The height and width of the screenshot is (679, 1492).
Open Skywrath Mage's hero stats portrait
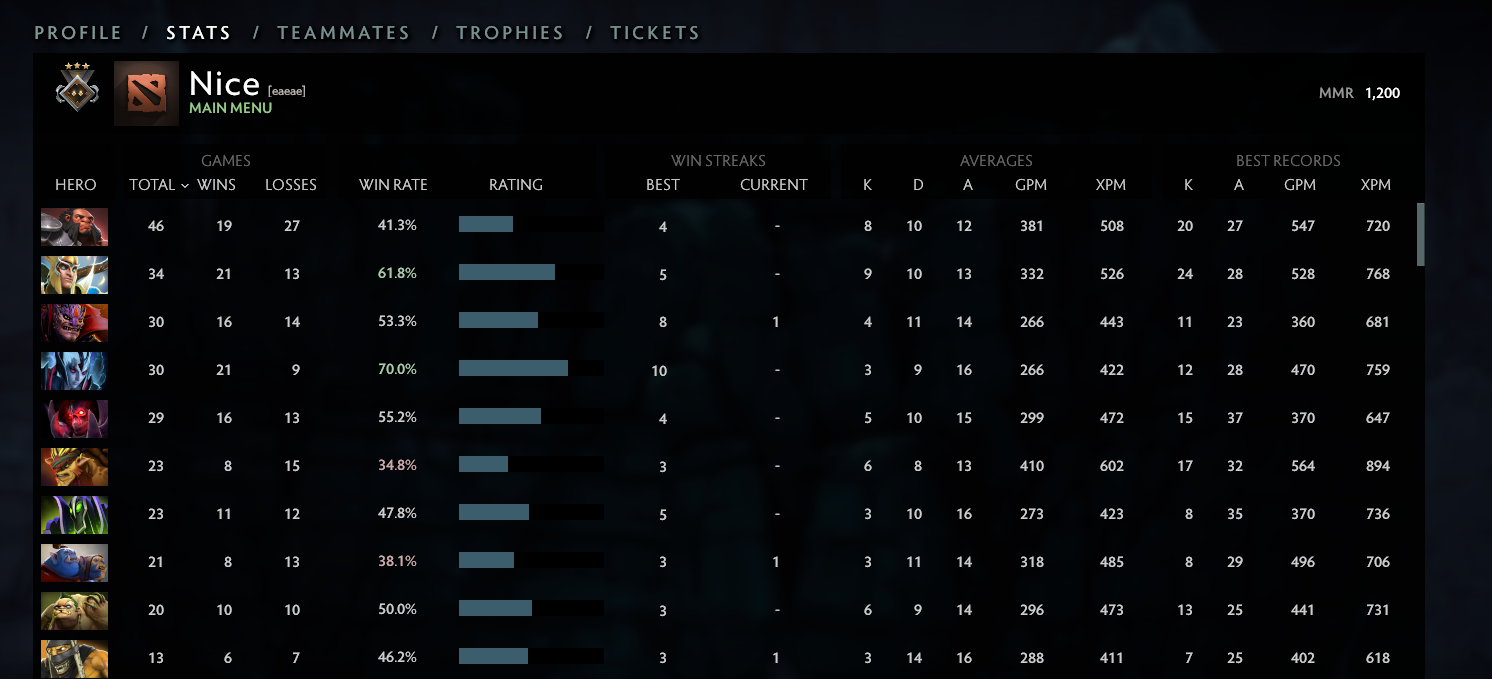(x=75, y=274)
